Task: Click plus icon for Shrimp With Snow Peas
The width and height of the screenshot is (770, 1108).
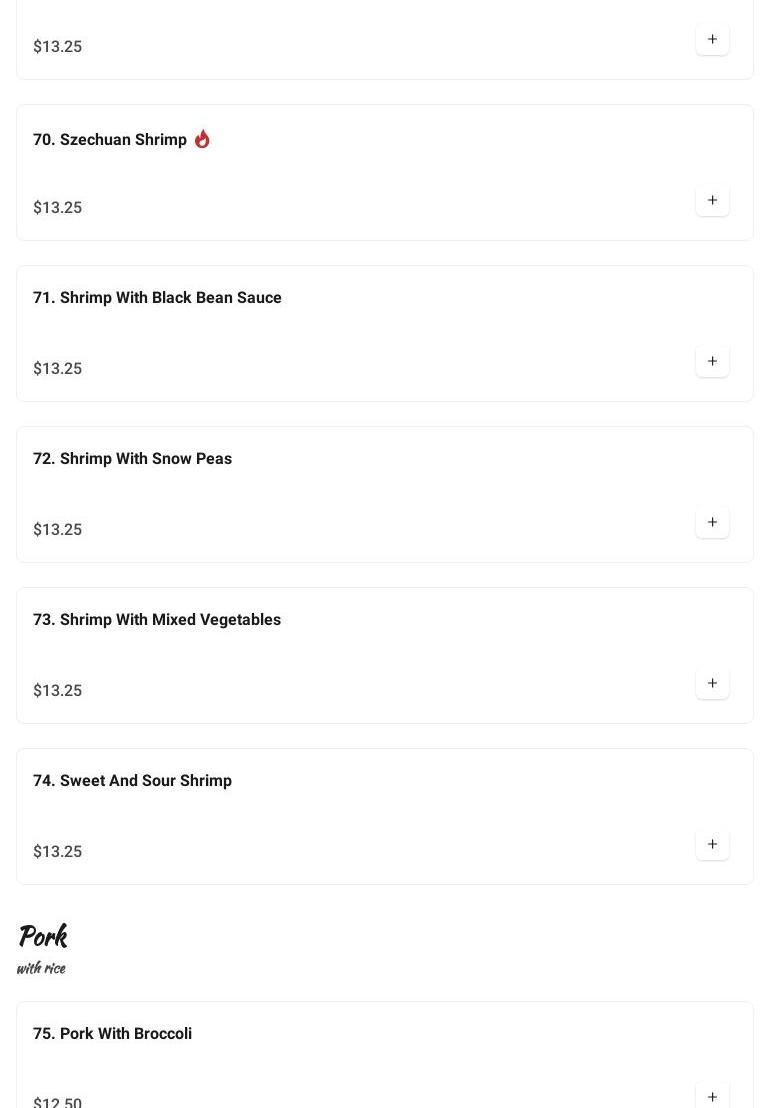Action: 712,522
